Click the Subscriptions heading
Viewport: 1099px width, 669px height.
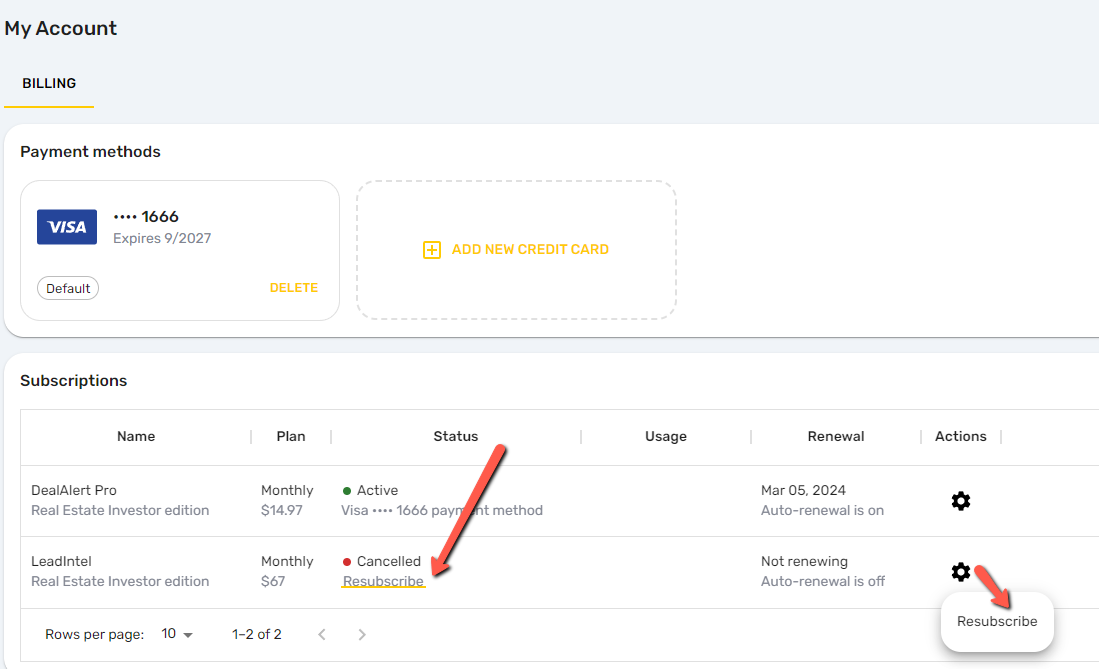point(74,380)
